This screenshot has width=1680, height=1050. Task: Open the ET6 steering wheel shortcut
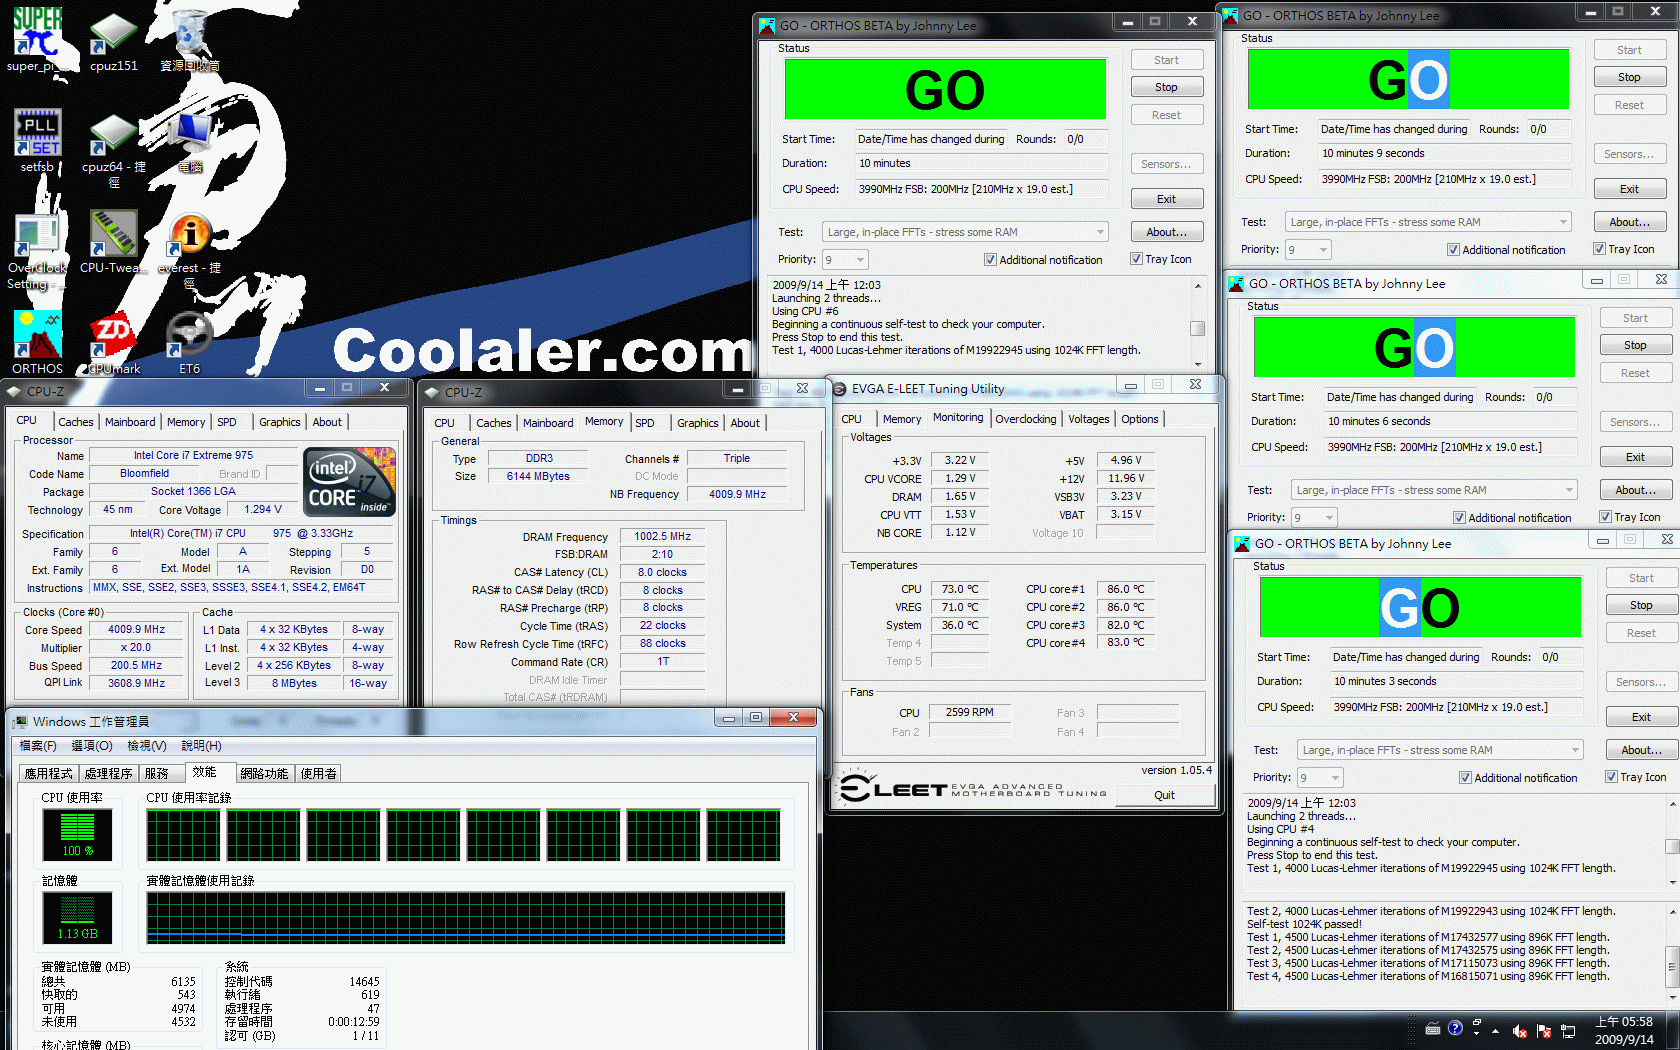click(189, 342)
